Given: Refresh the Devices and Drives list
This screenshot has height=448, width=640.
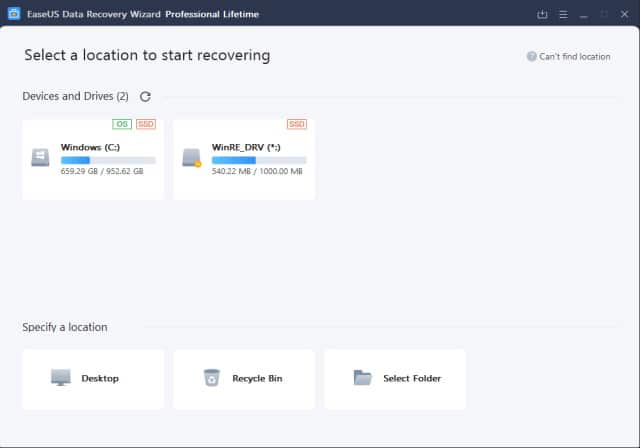Looking at the screenshot, I should point(145,97).
